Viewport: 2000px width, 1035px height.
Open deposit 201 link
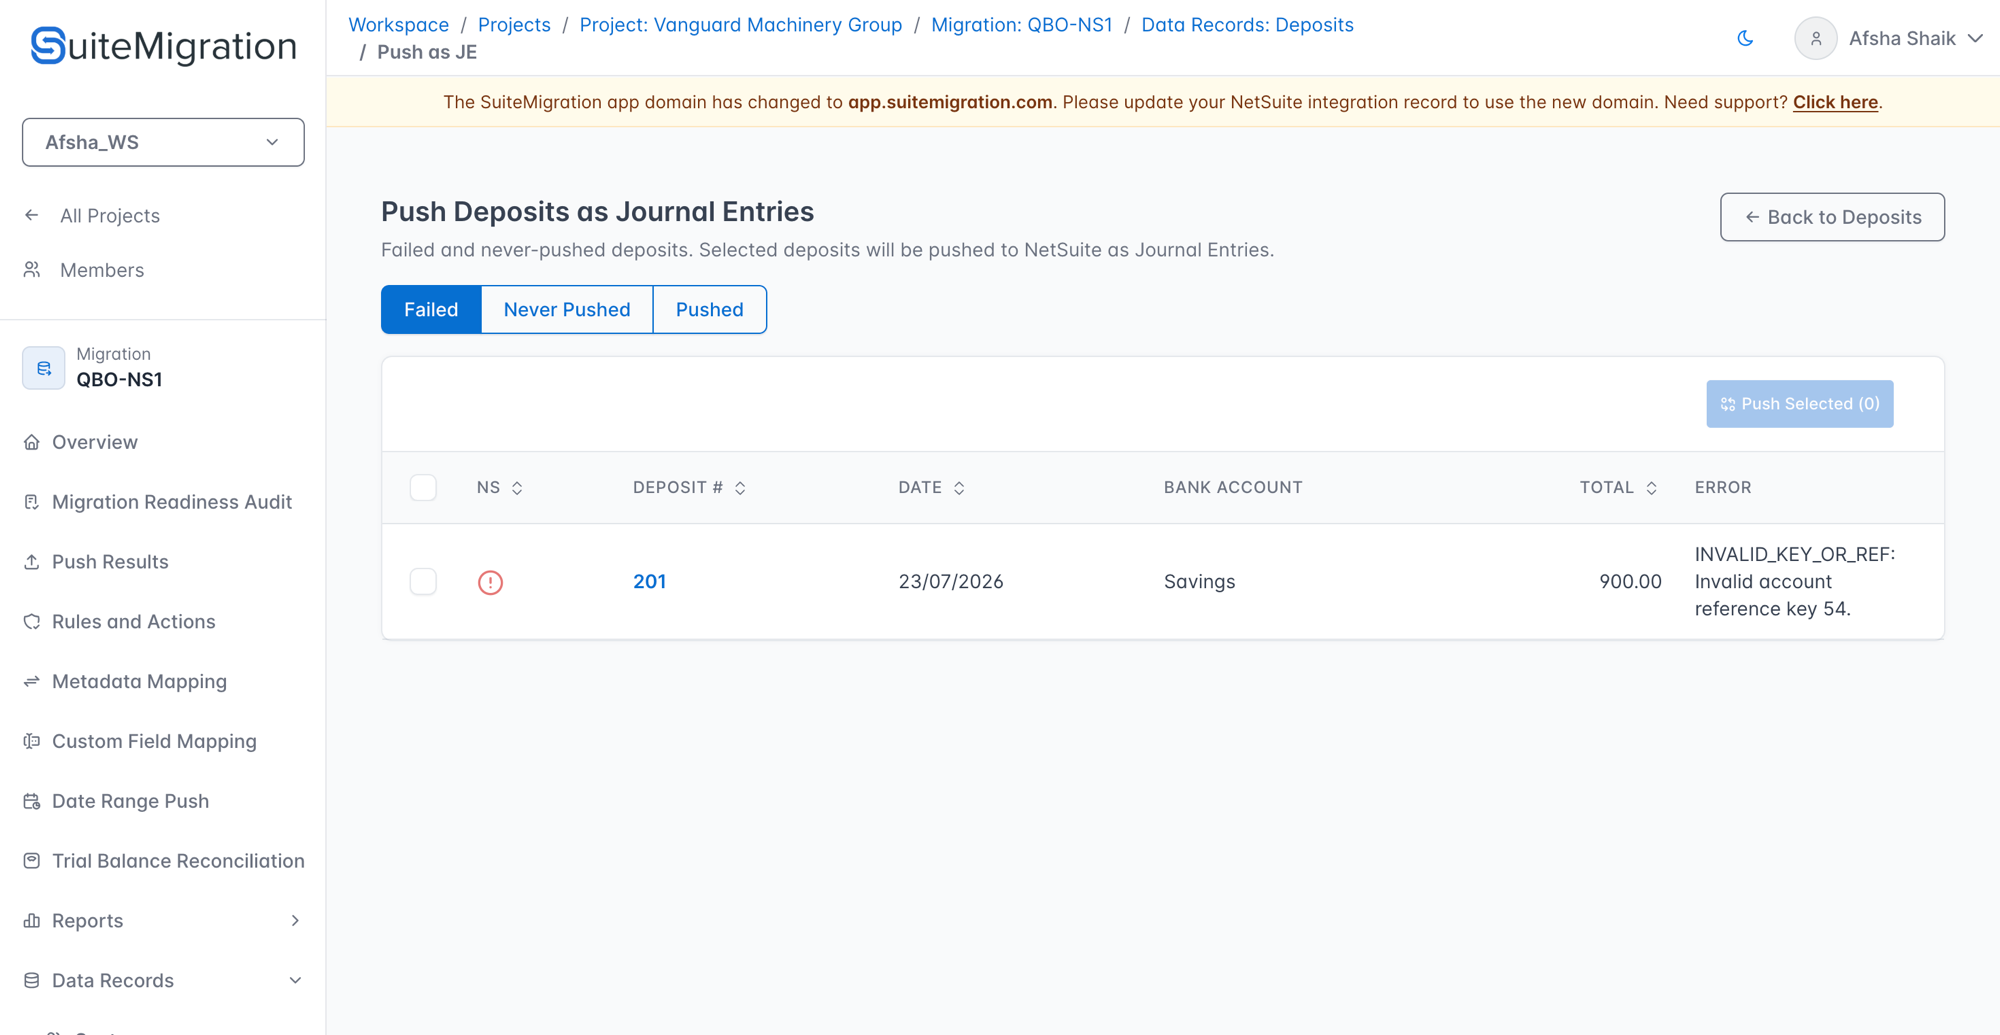coord(649,582)
